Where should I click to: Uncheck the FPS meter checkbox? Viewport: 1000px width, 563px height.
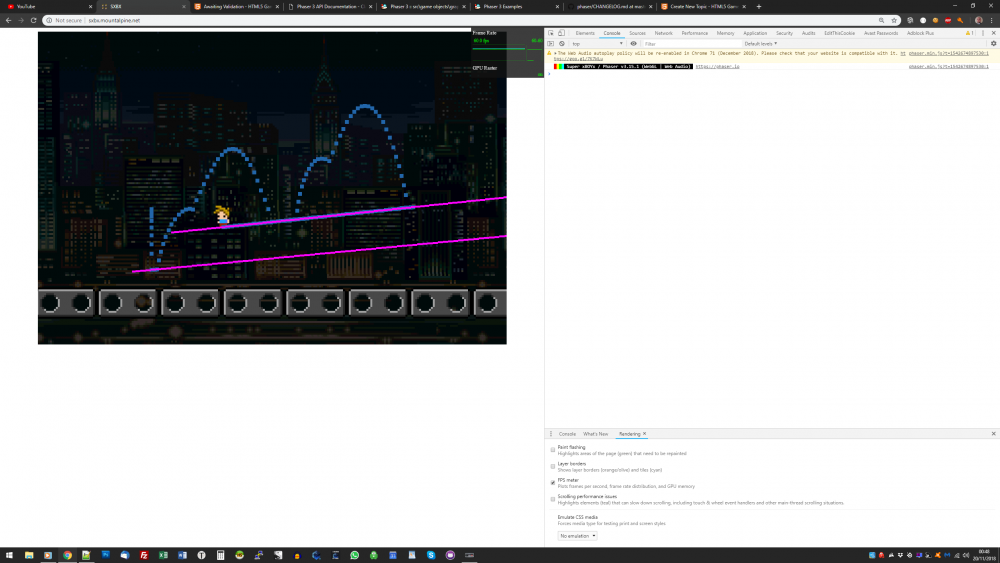pyautogui.click(x=553, y=483)
